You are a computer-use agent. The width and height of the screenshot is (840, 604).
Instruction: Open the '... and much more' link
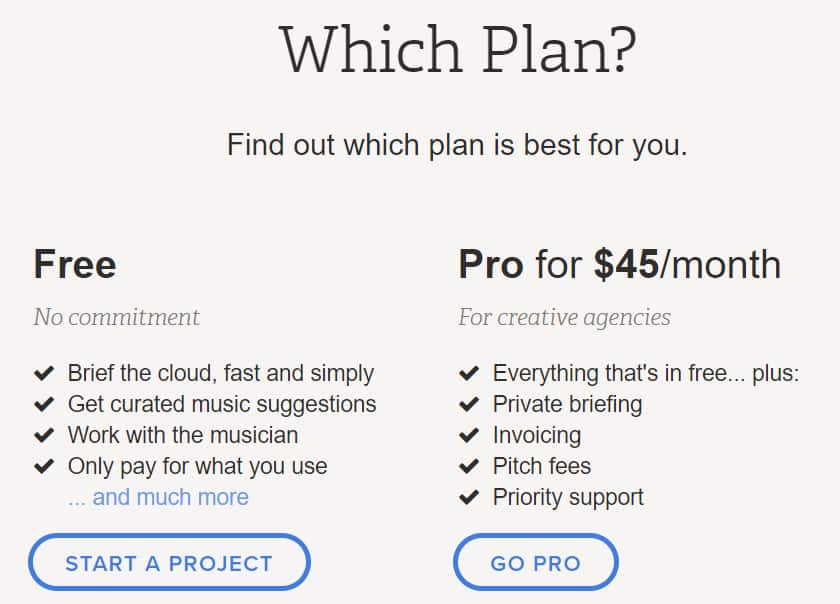click(x=158, y=497)
